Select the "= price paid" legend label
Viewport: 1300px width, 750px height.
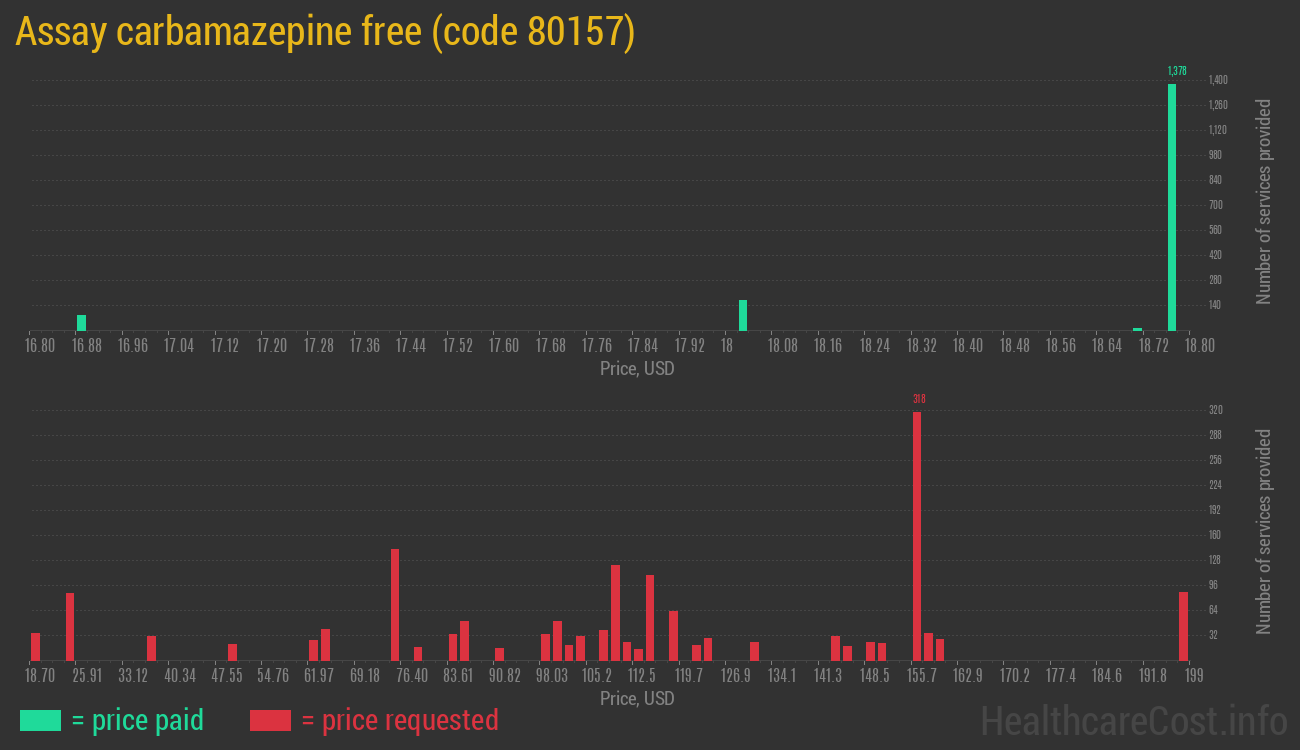point(138,720)
